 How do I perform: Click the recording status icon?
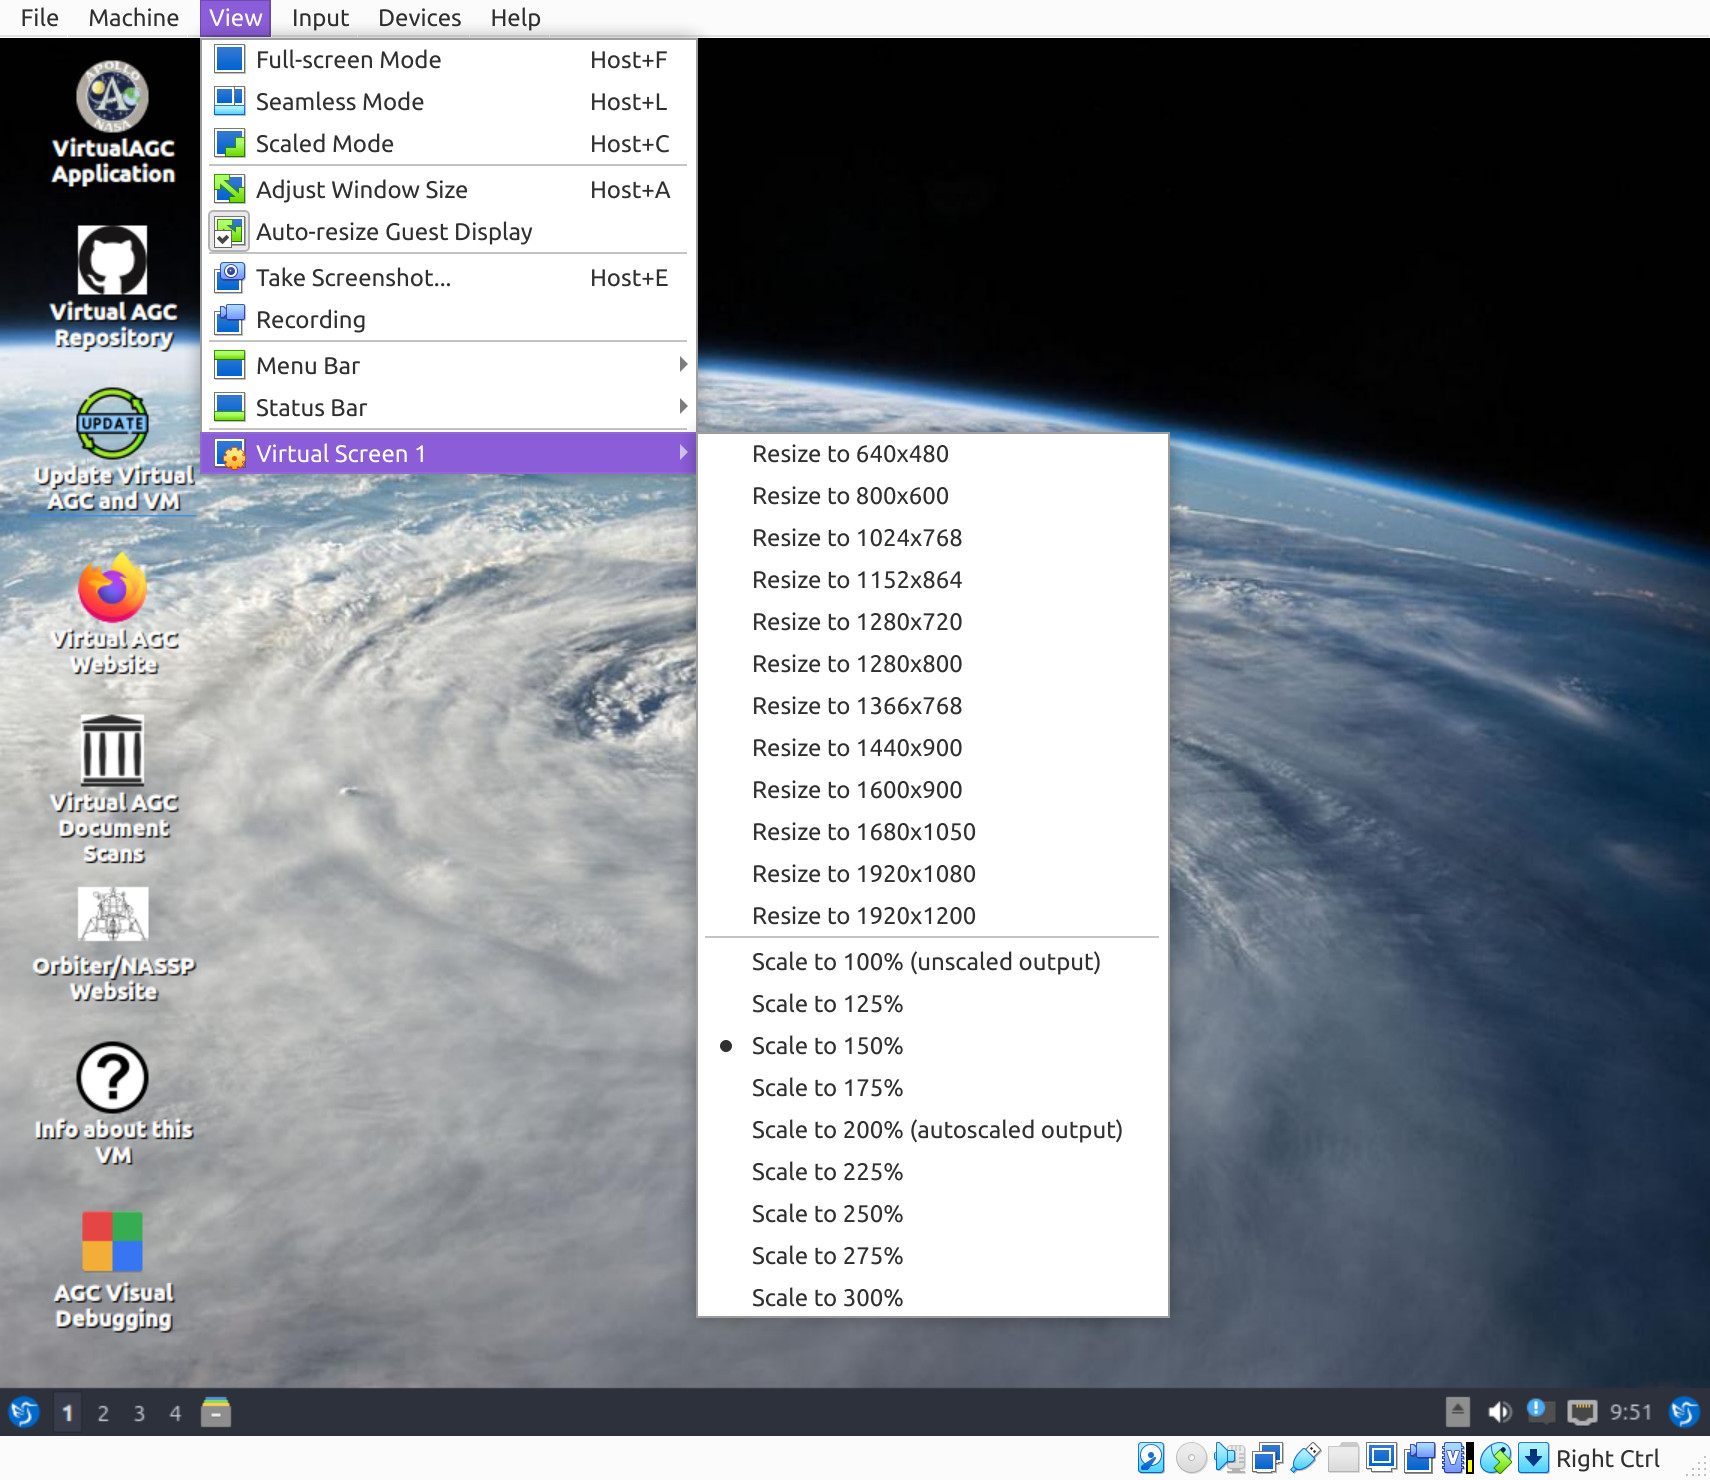pos(1419,1458)
